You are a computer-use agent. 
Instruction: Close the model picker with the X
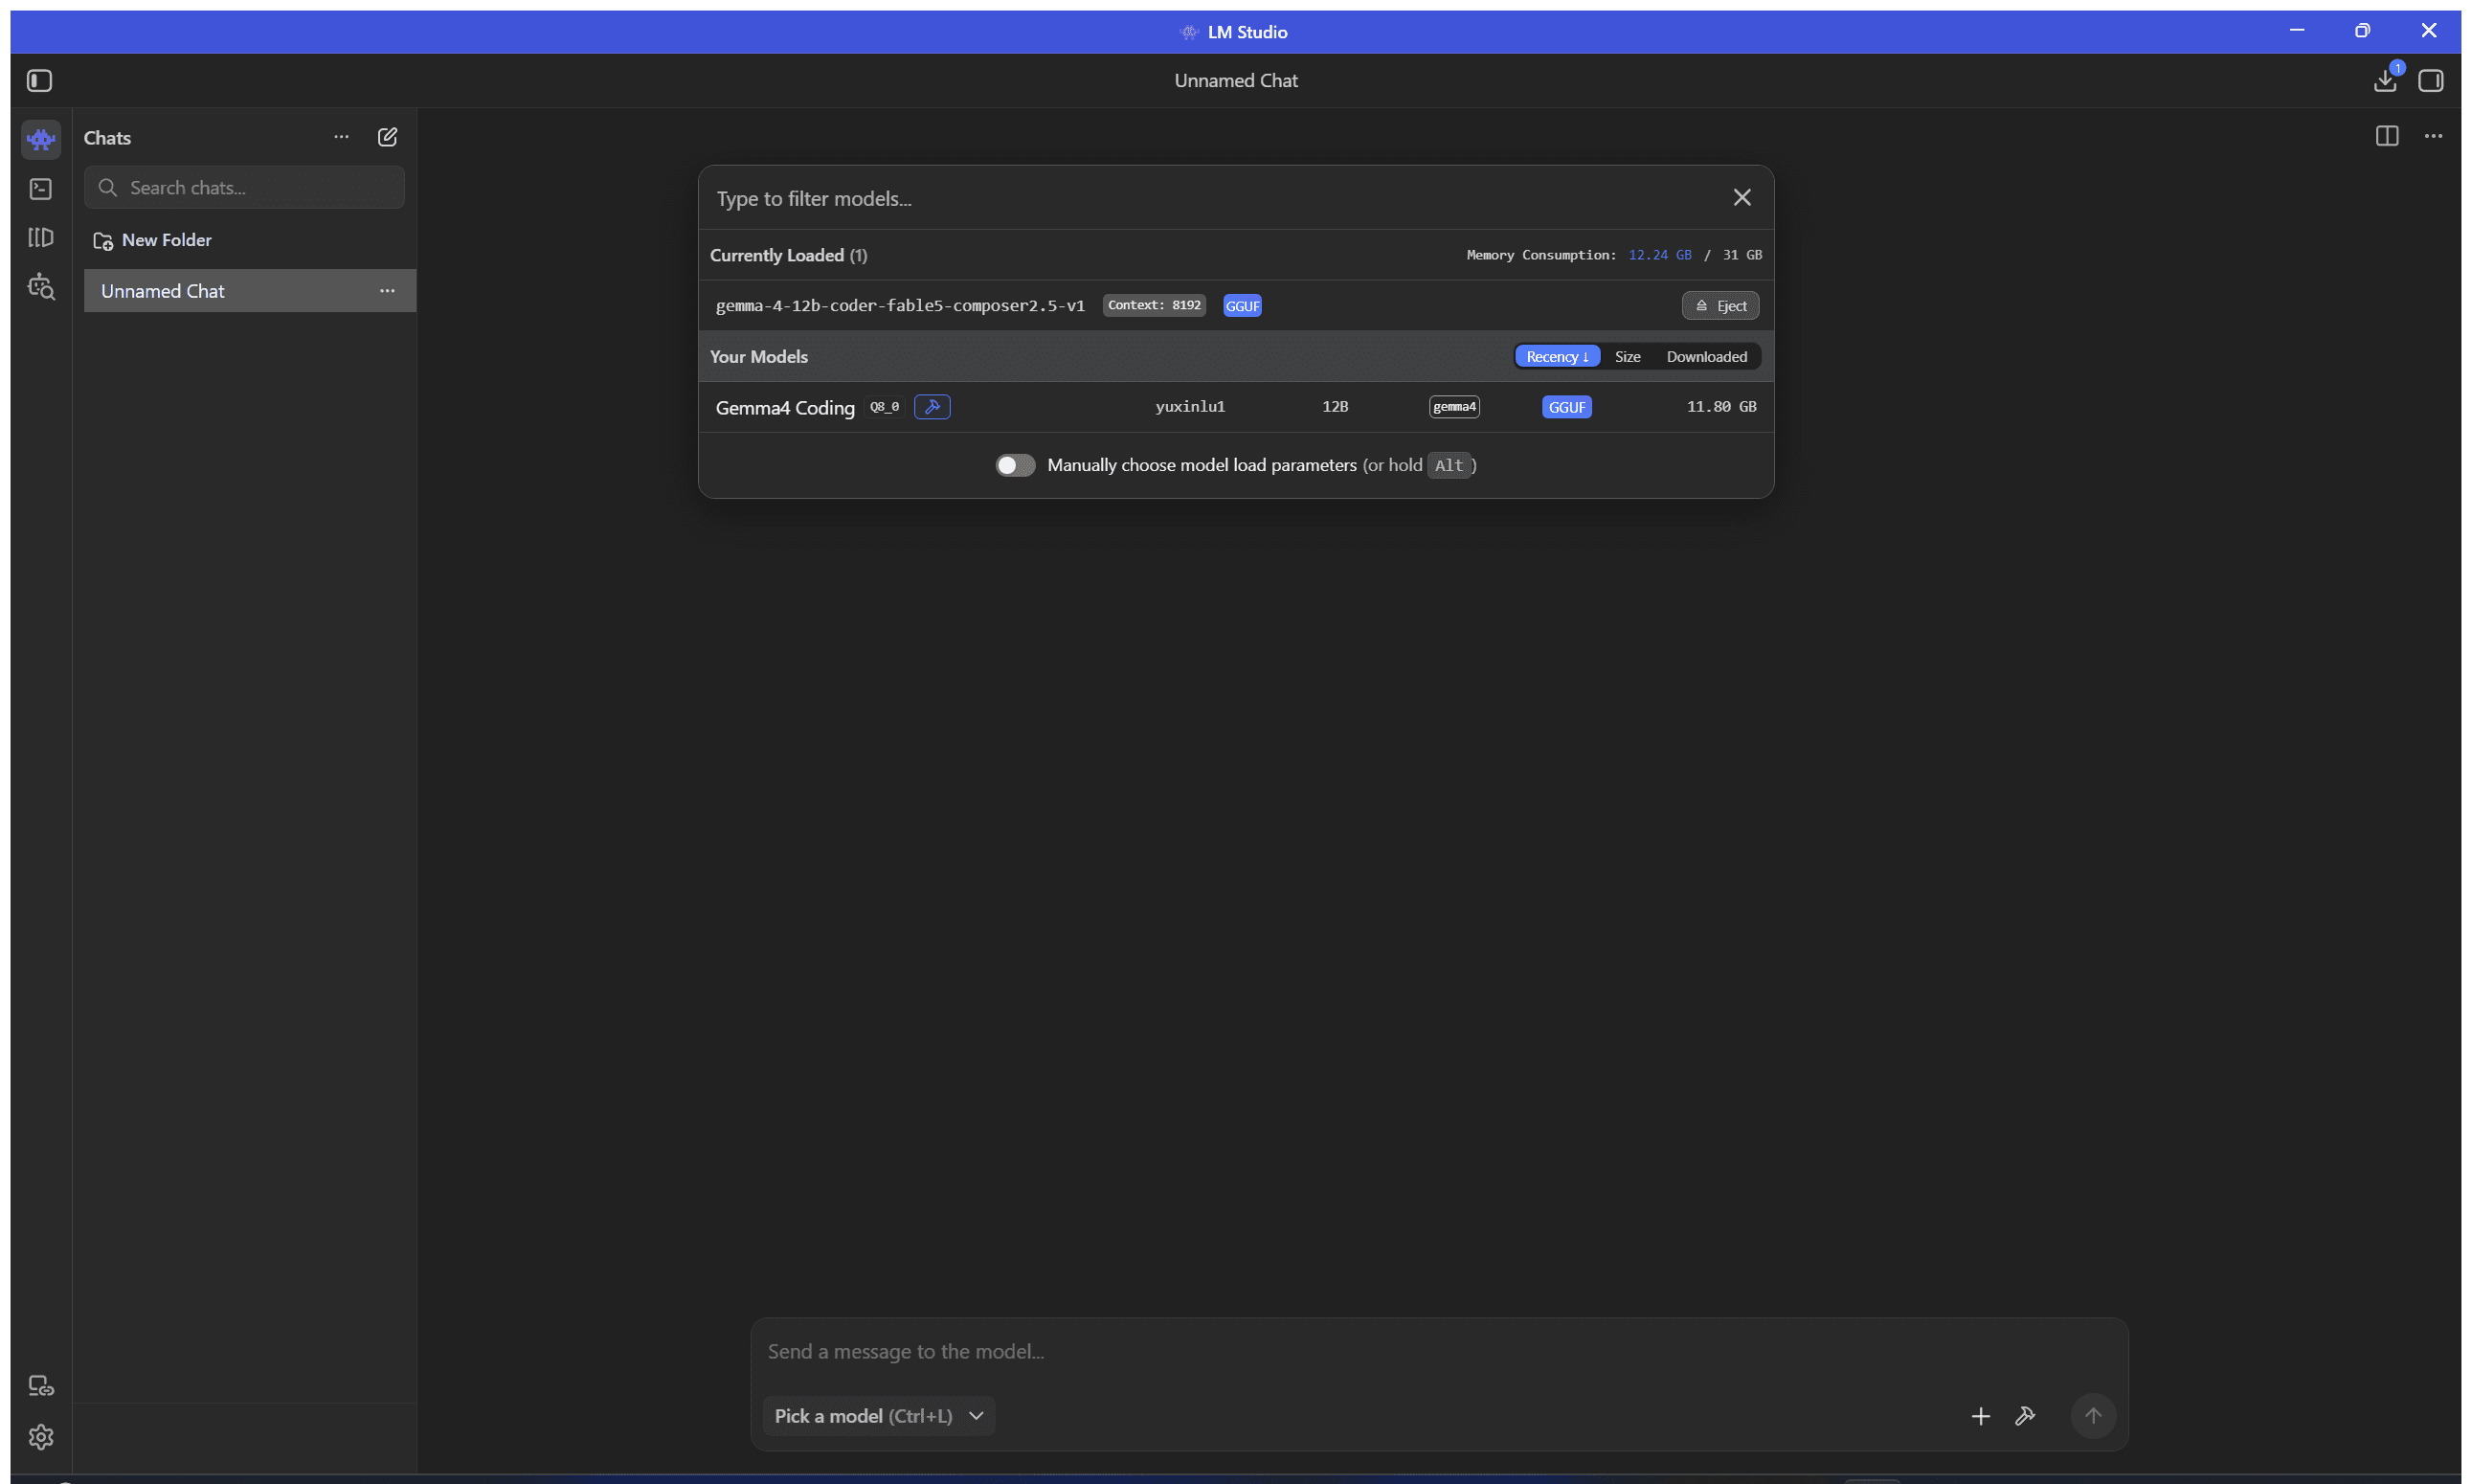tap(1742, 198)
